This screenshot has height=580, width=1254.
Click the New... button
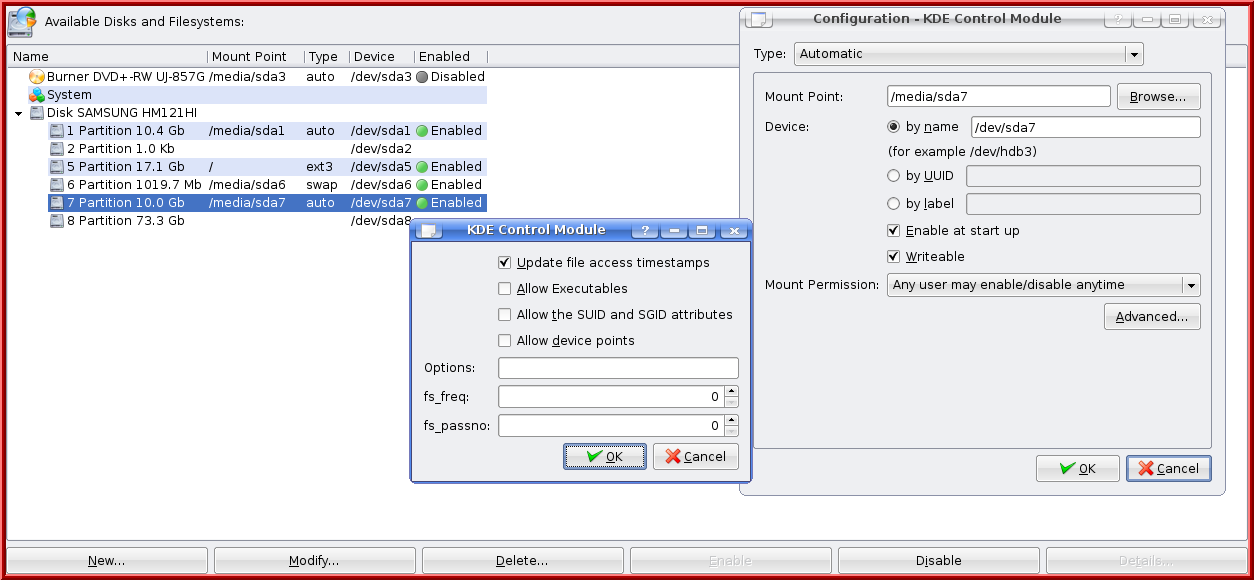coord(107,561)
